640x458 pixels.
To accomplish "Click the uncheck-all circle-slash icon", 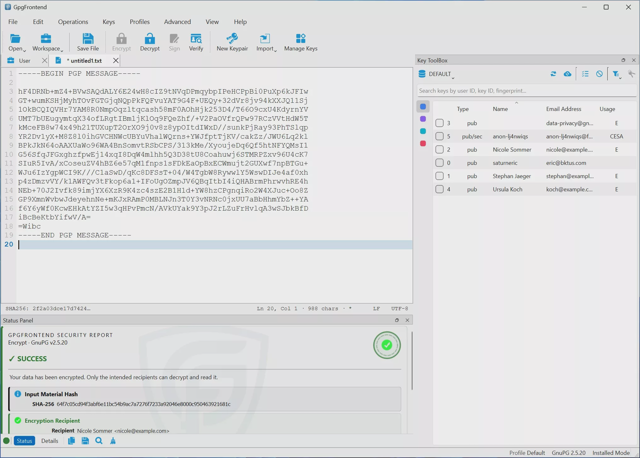I will pos(599,74).
